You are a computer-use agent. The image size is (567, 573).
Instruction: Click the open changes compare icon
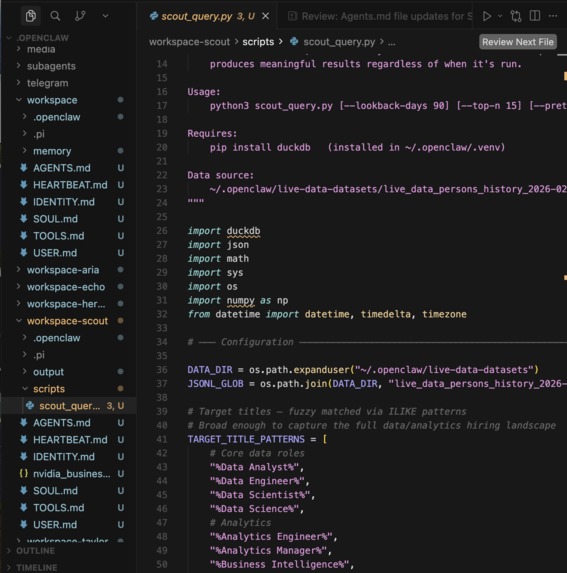tap(516, 16)
